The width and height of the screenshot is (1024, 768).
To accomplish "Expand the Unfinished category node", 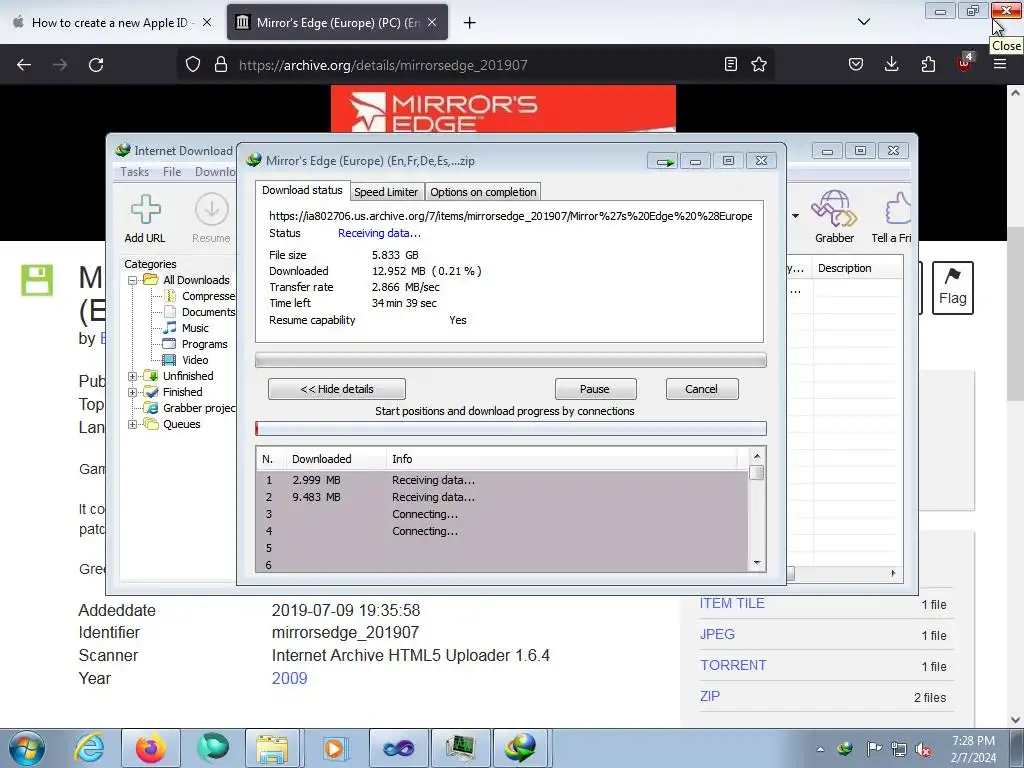I will coord(133,376).
